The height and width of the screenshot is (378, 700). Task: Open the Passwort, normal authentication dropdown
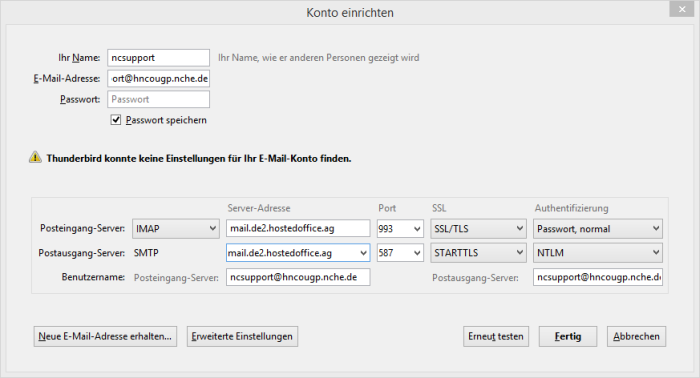pyautogui.click(x=598, y=228)
